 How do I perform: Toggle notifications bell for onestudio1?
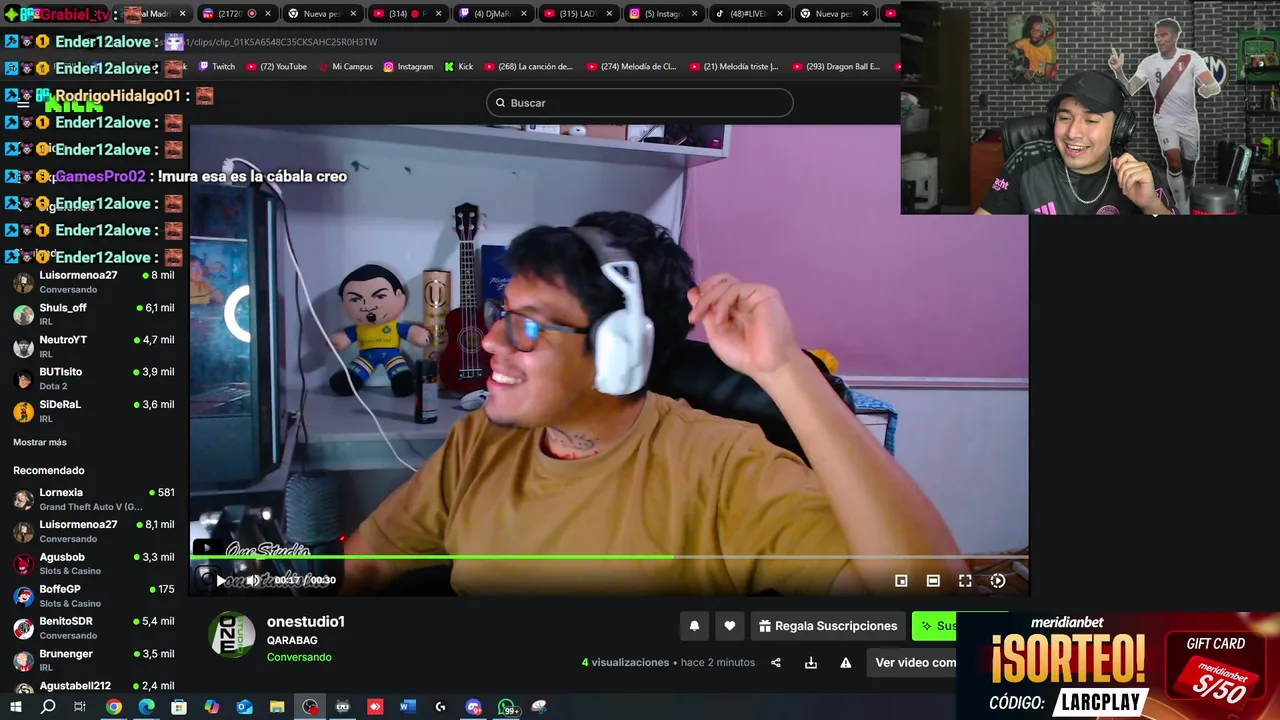(x=694, y=626)
